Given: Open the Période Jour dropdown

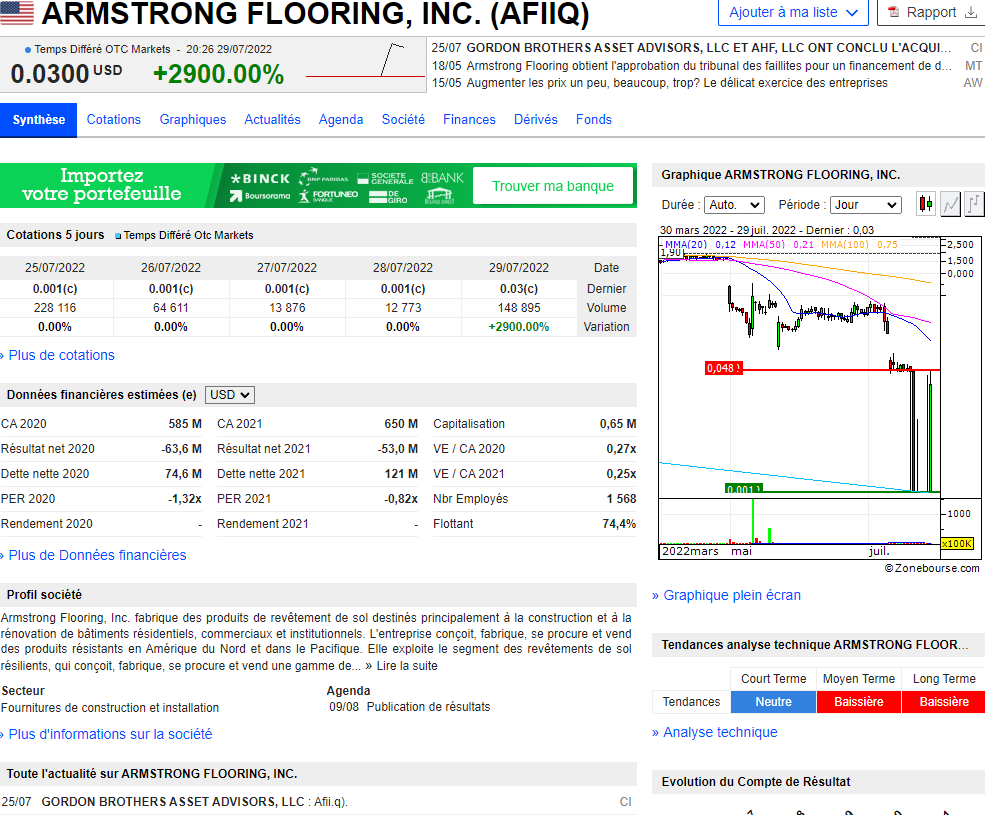Looking at the screenshot, I should pos(866,205).
